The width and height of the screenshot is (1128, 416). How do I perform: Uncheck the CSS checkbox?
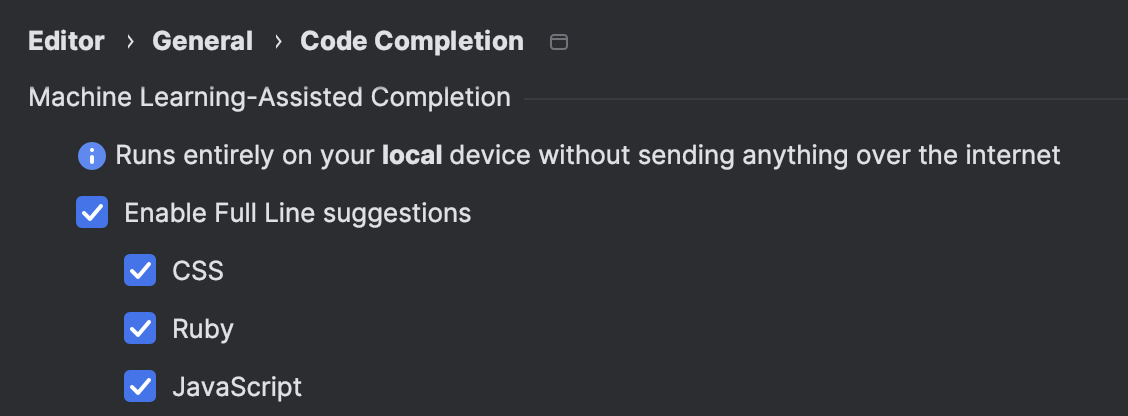(x=140, y=271)
